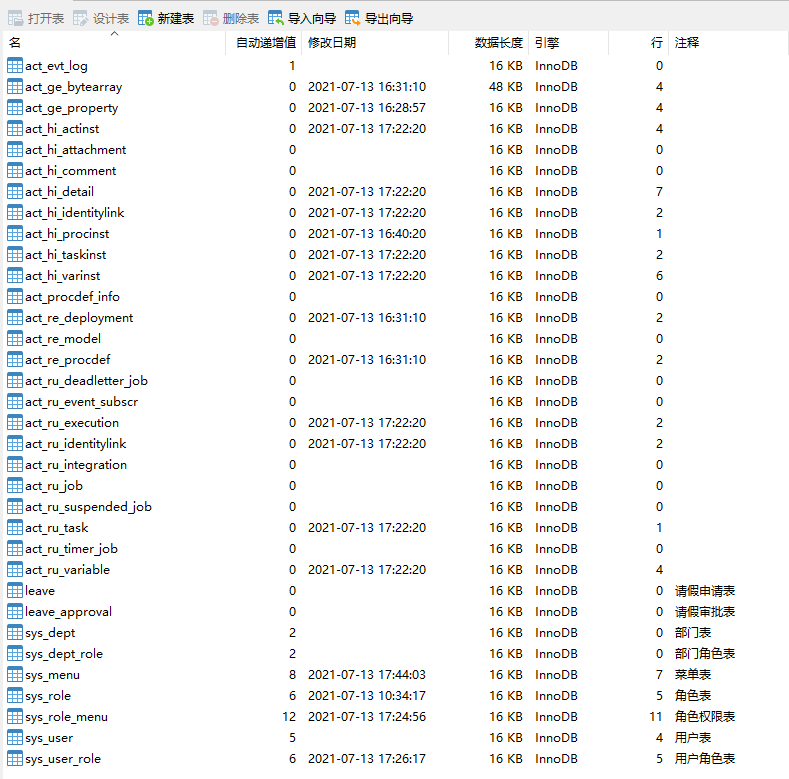This screenshot has height=779, width=789.
Task: Click the 2021-07-13 16:28:57 date cell
Action: pos(367,108)
